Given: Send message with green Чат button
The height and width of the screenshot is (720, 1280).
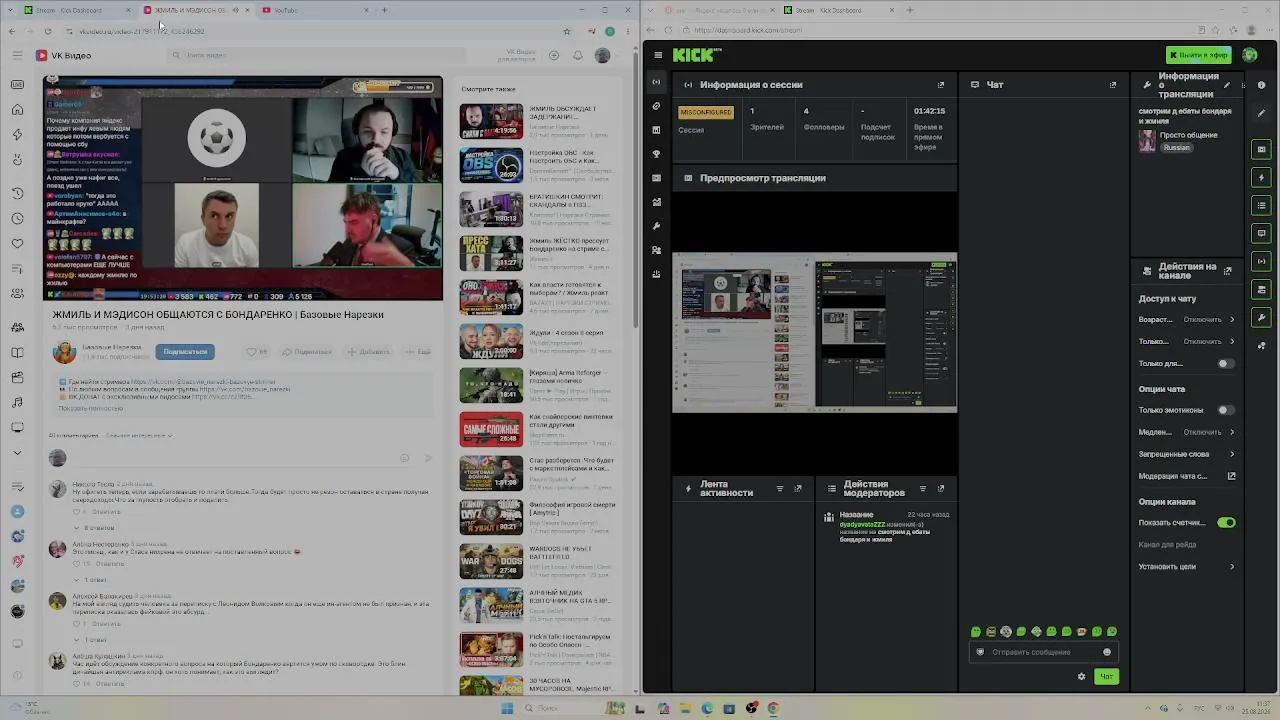Looking at the screenshot, I should pos(1105,677).
